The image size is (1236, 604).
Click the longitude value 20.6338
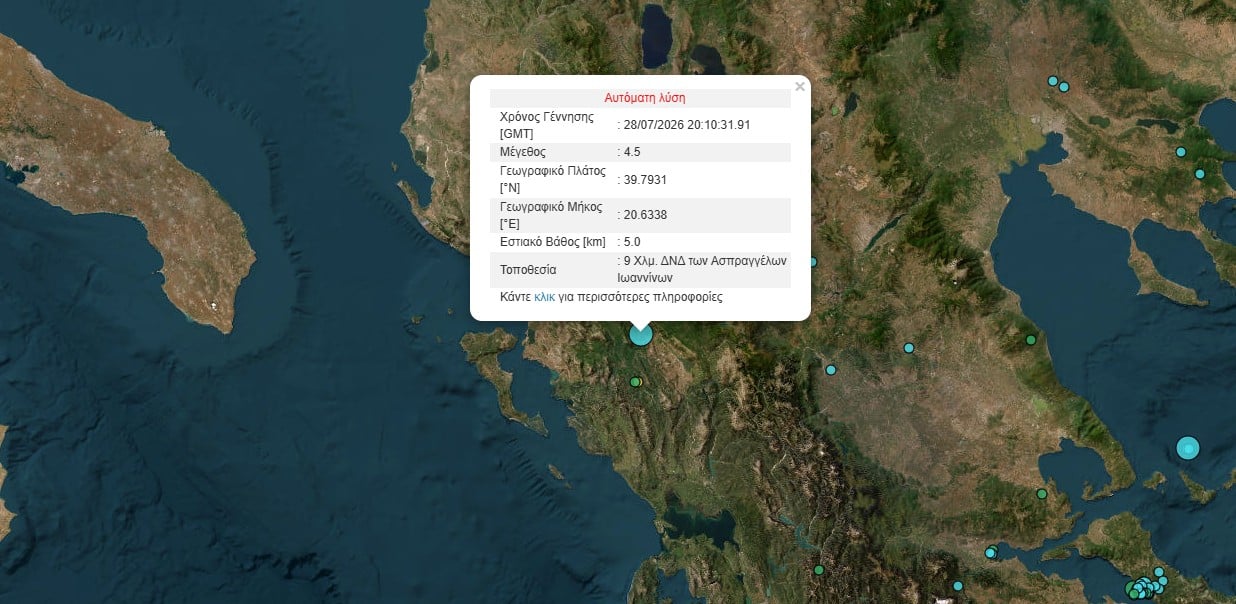(645, 215)
